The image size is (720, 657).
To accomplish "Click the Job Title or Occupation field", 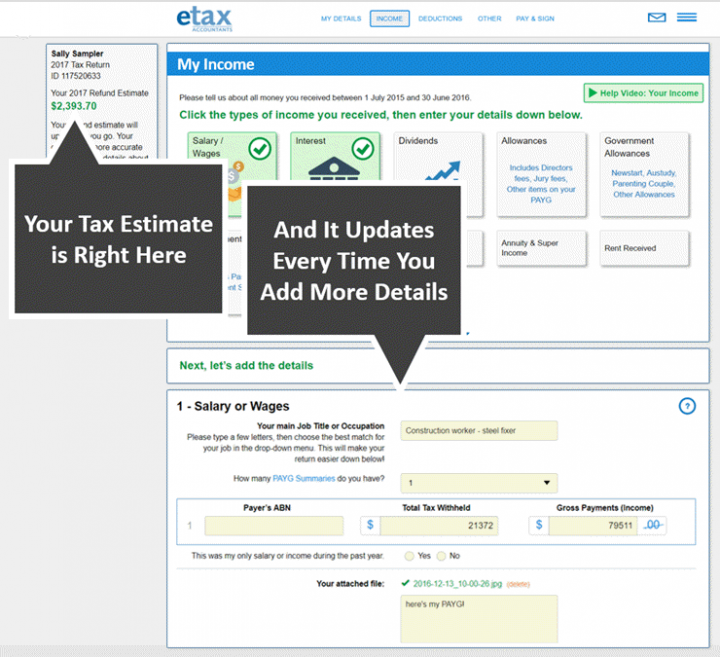I will click(x=479, y=431).
